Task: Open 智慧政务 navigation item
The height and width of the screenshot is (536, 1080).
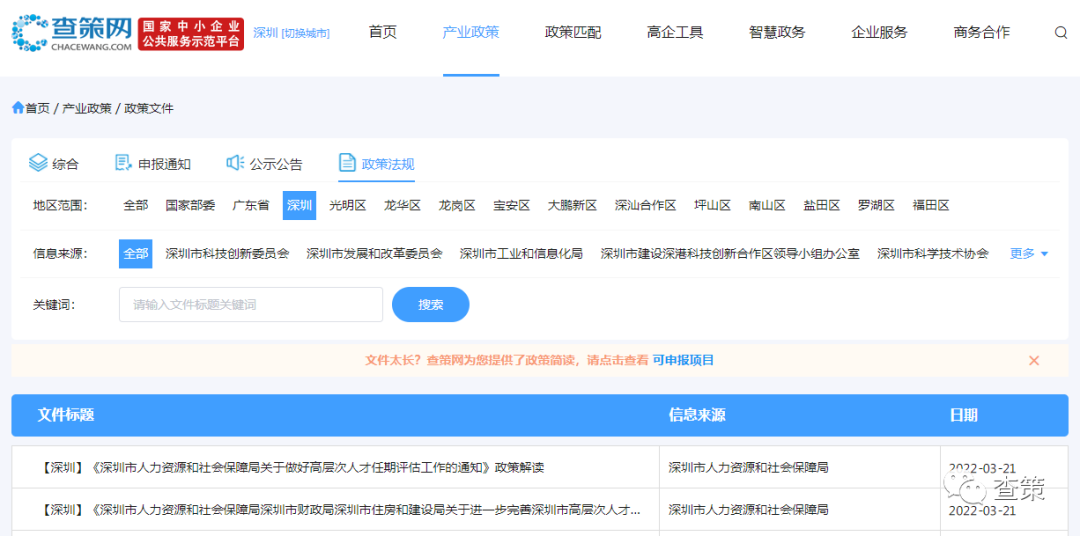Action: pyautogui.click(x=777, y=32)
